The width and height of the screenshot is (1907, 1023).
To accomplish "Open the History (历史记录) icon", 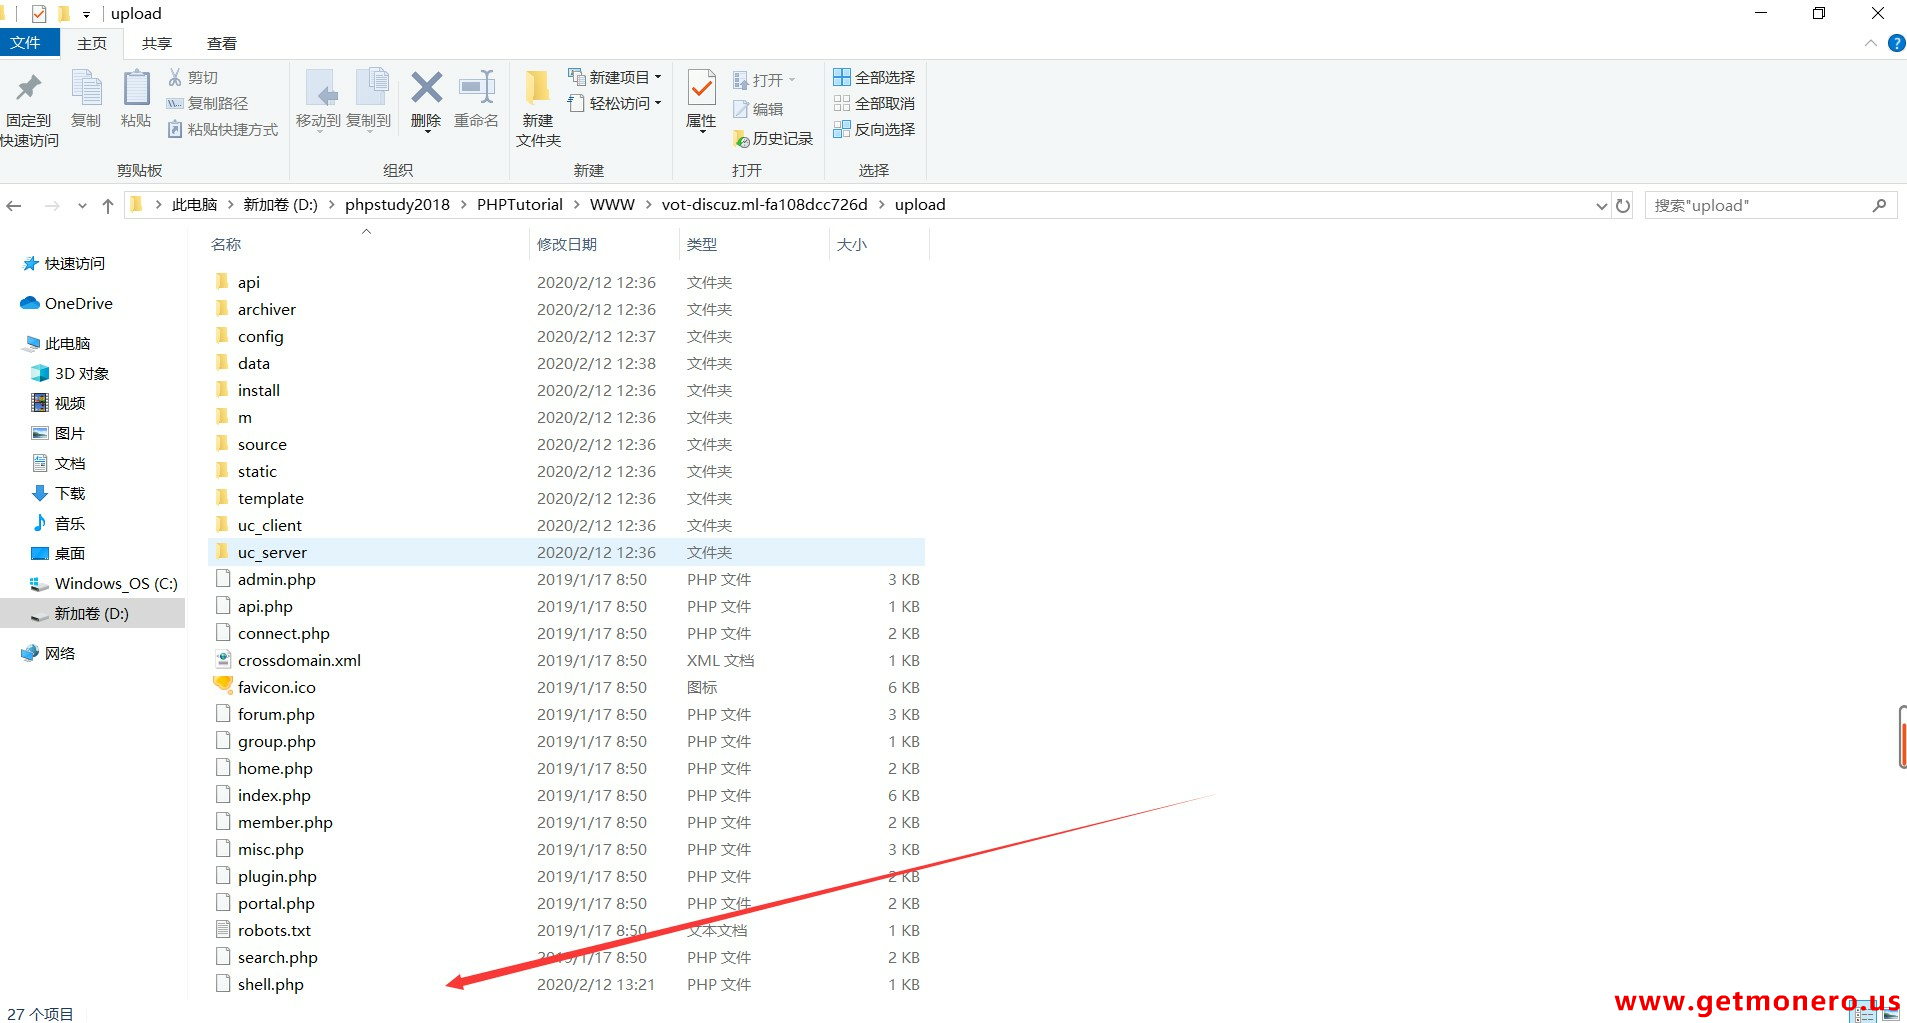I will click(x=773, y=139).
